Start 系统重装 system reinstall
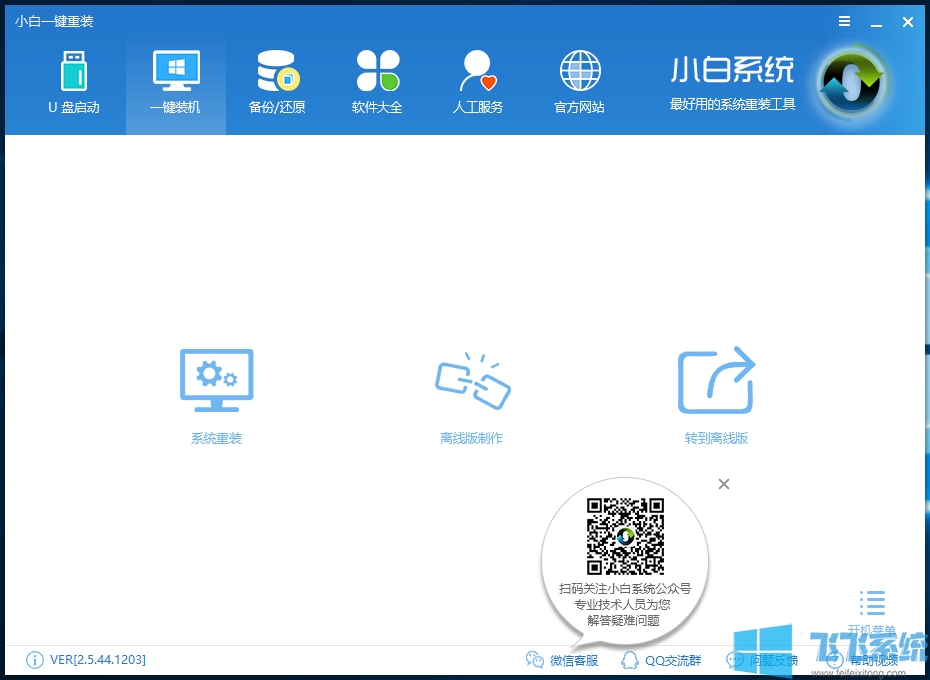Image resolution: width=930 pixels, height=680 pixels. pos(215,390)
